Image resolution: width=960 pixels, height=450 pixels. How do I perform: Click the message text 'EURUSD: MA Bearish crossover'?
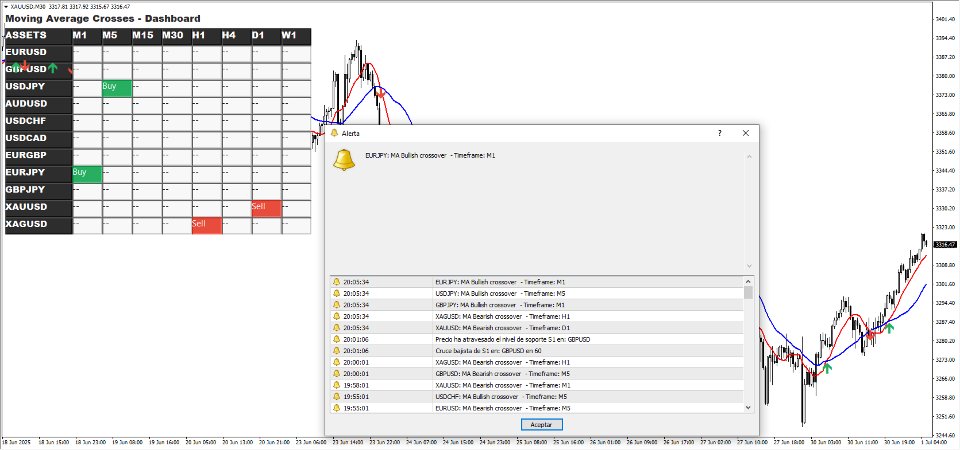(478, 408)
